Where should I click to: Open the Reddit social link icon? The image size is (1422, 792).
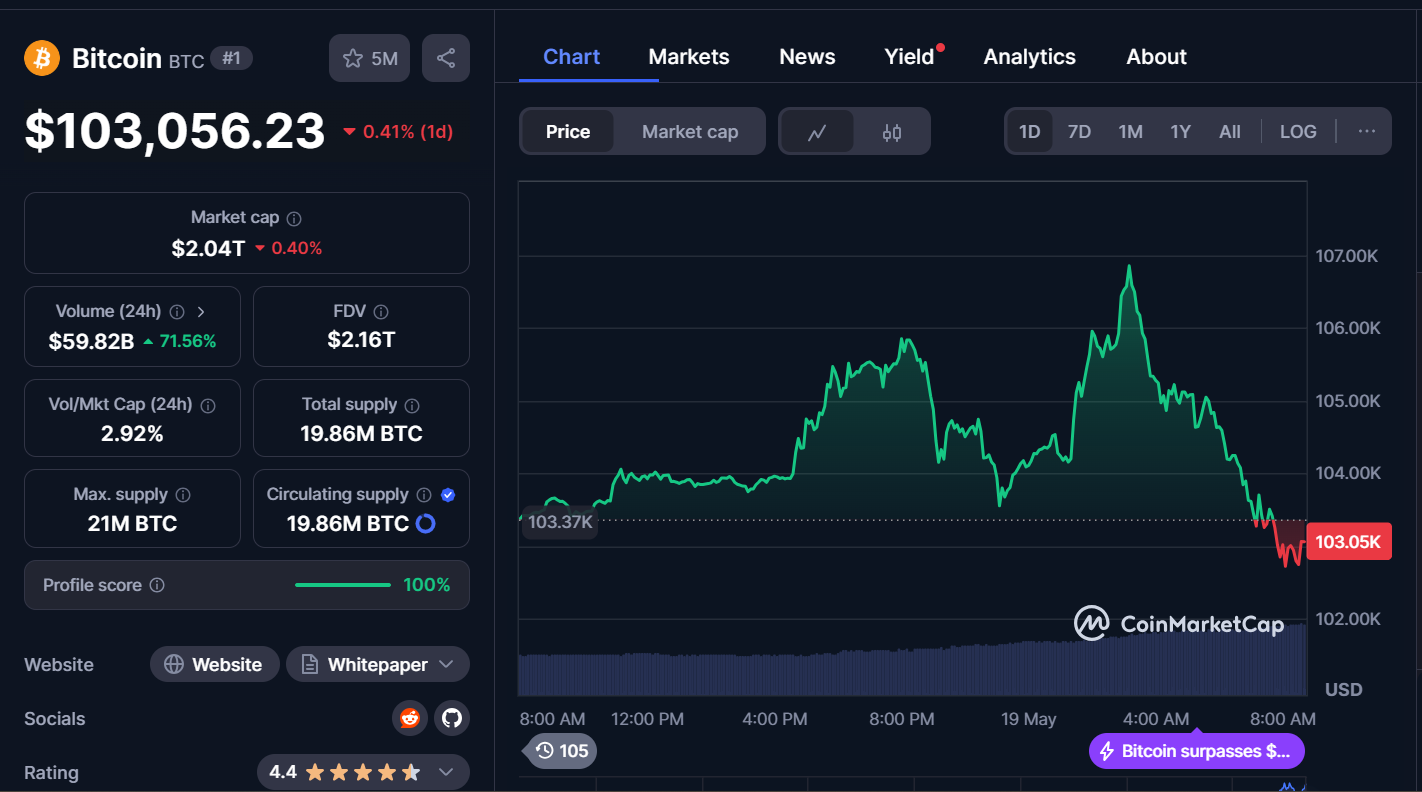(410, 718)
